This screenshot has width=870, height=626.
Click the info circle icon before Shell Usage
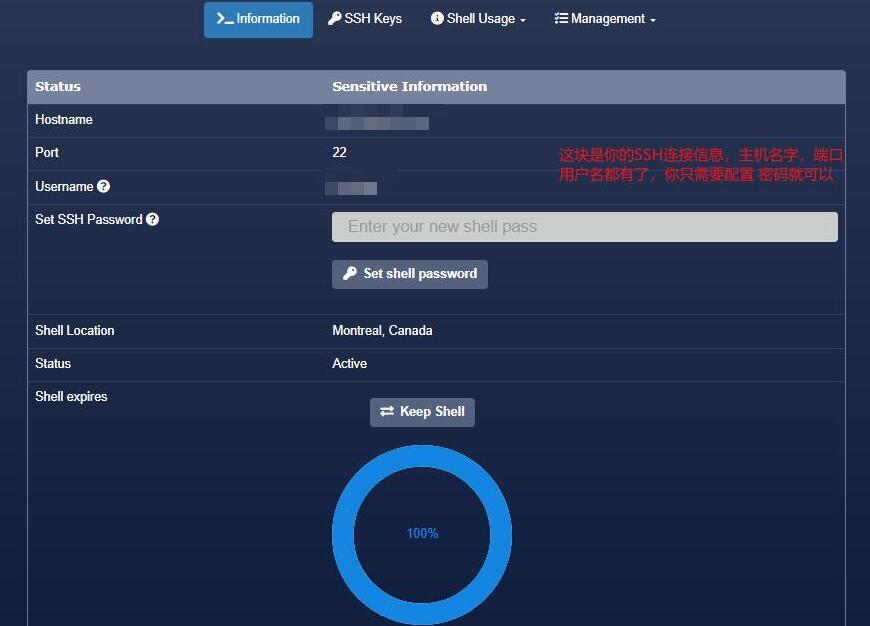pyautogui.click(x=437, y=19)
